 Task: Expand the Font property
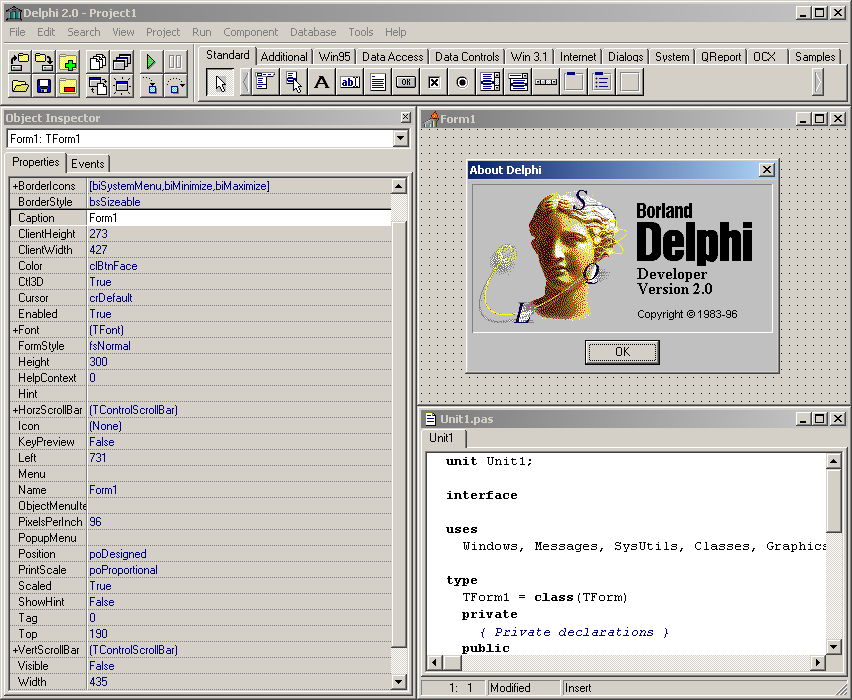click(15, 330)
